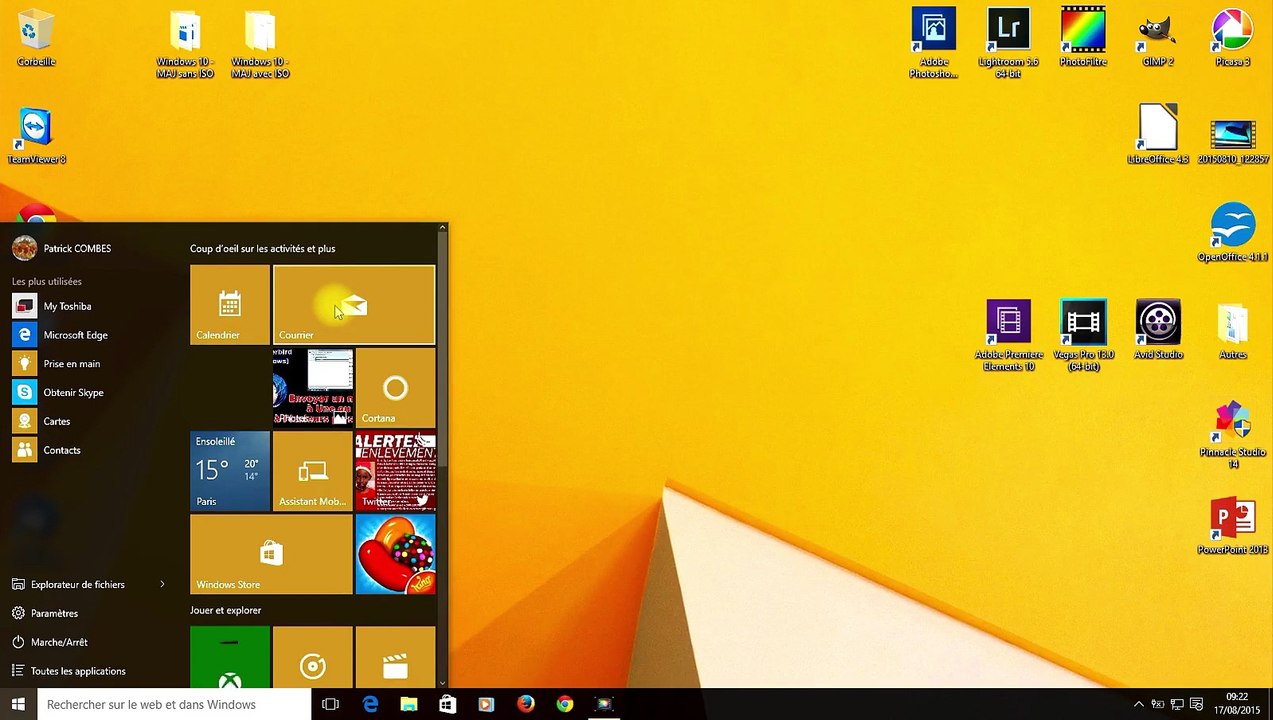Launch Chrome from the taskbar
The height and width of the screenshot is (720, 1273).
pos(565,704)
